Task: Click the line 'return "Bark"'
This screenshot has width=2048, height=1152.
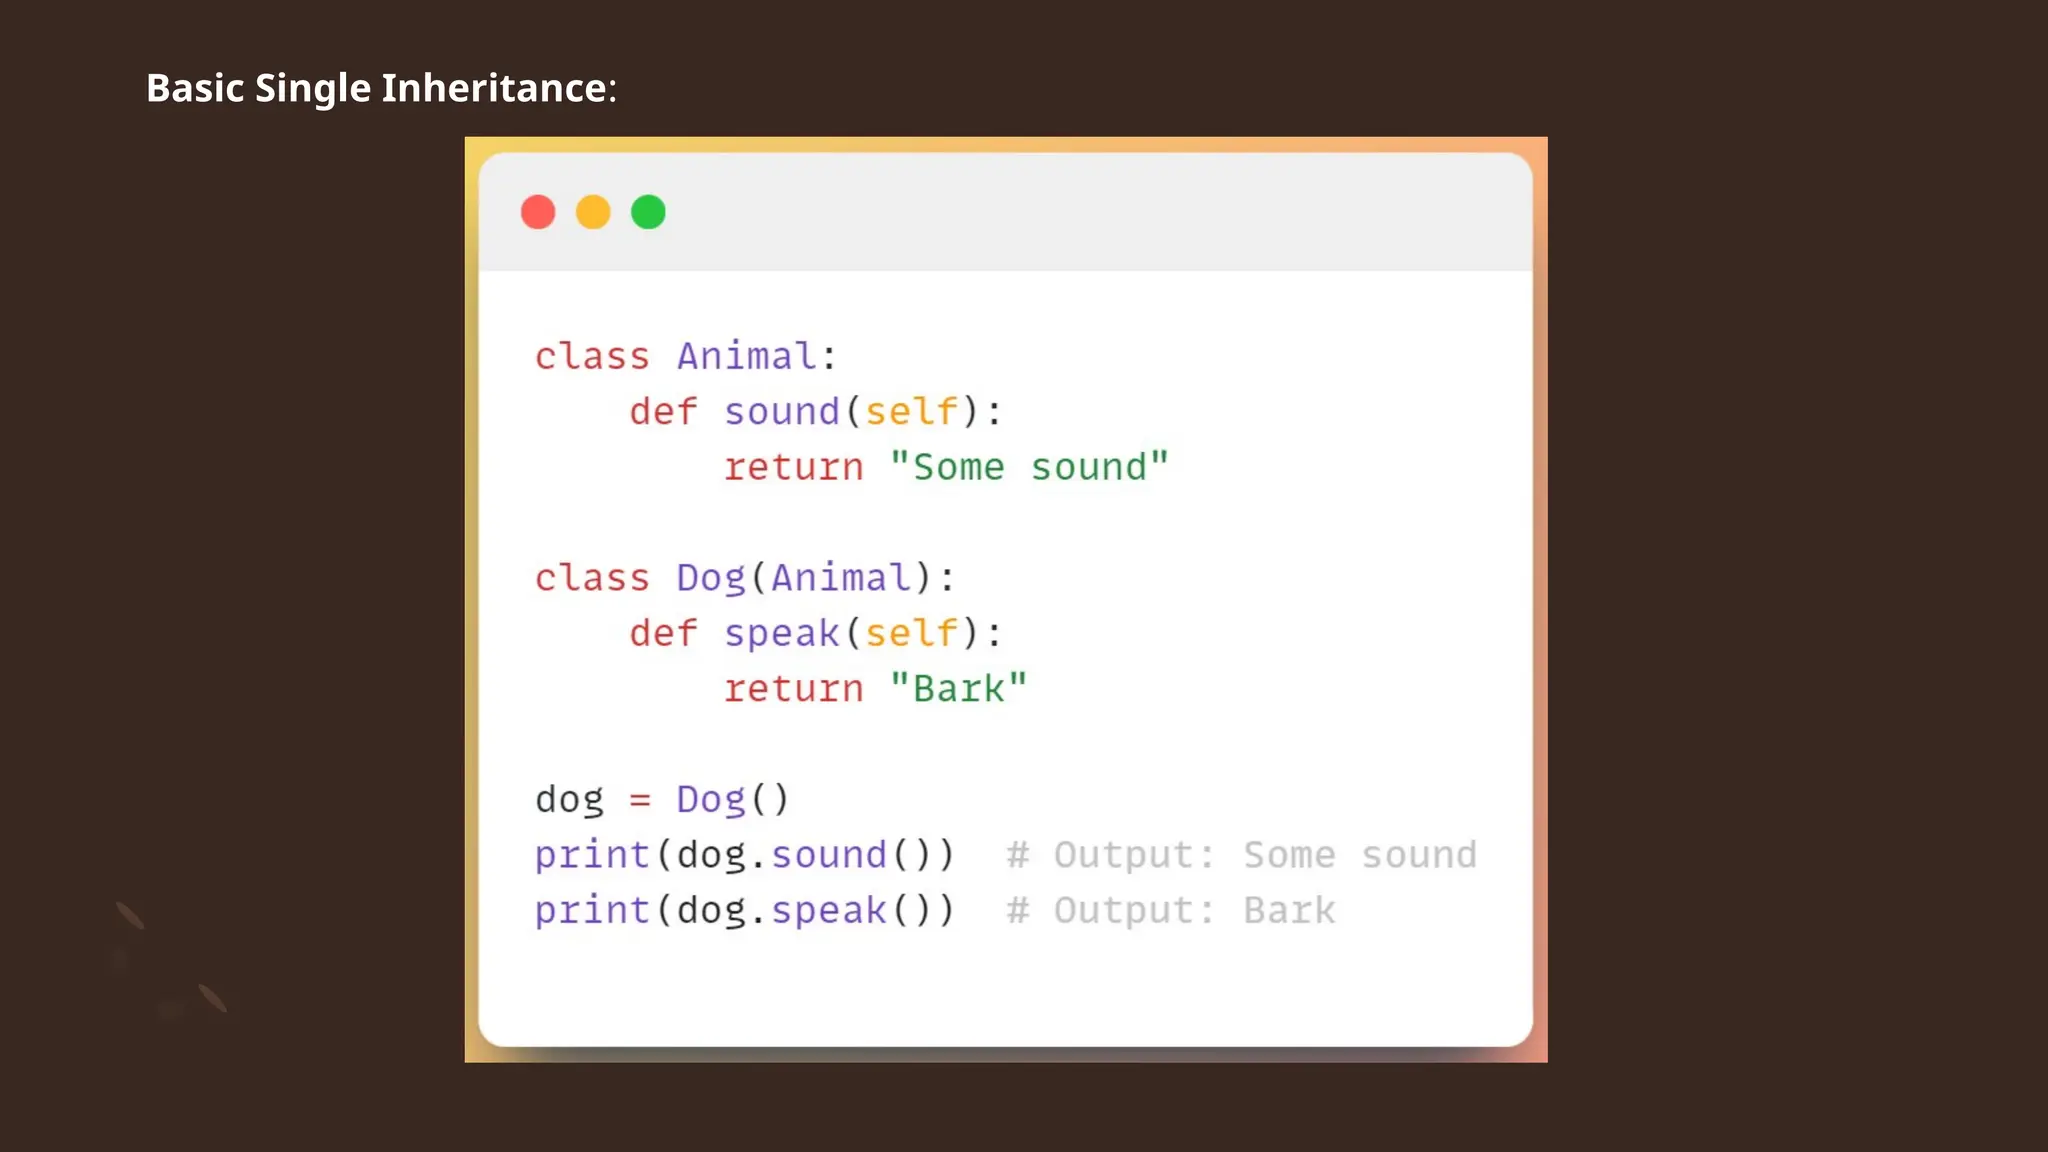Action: coord(875,689)
